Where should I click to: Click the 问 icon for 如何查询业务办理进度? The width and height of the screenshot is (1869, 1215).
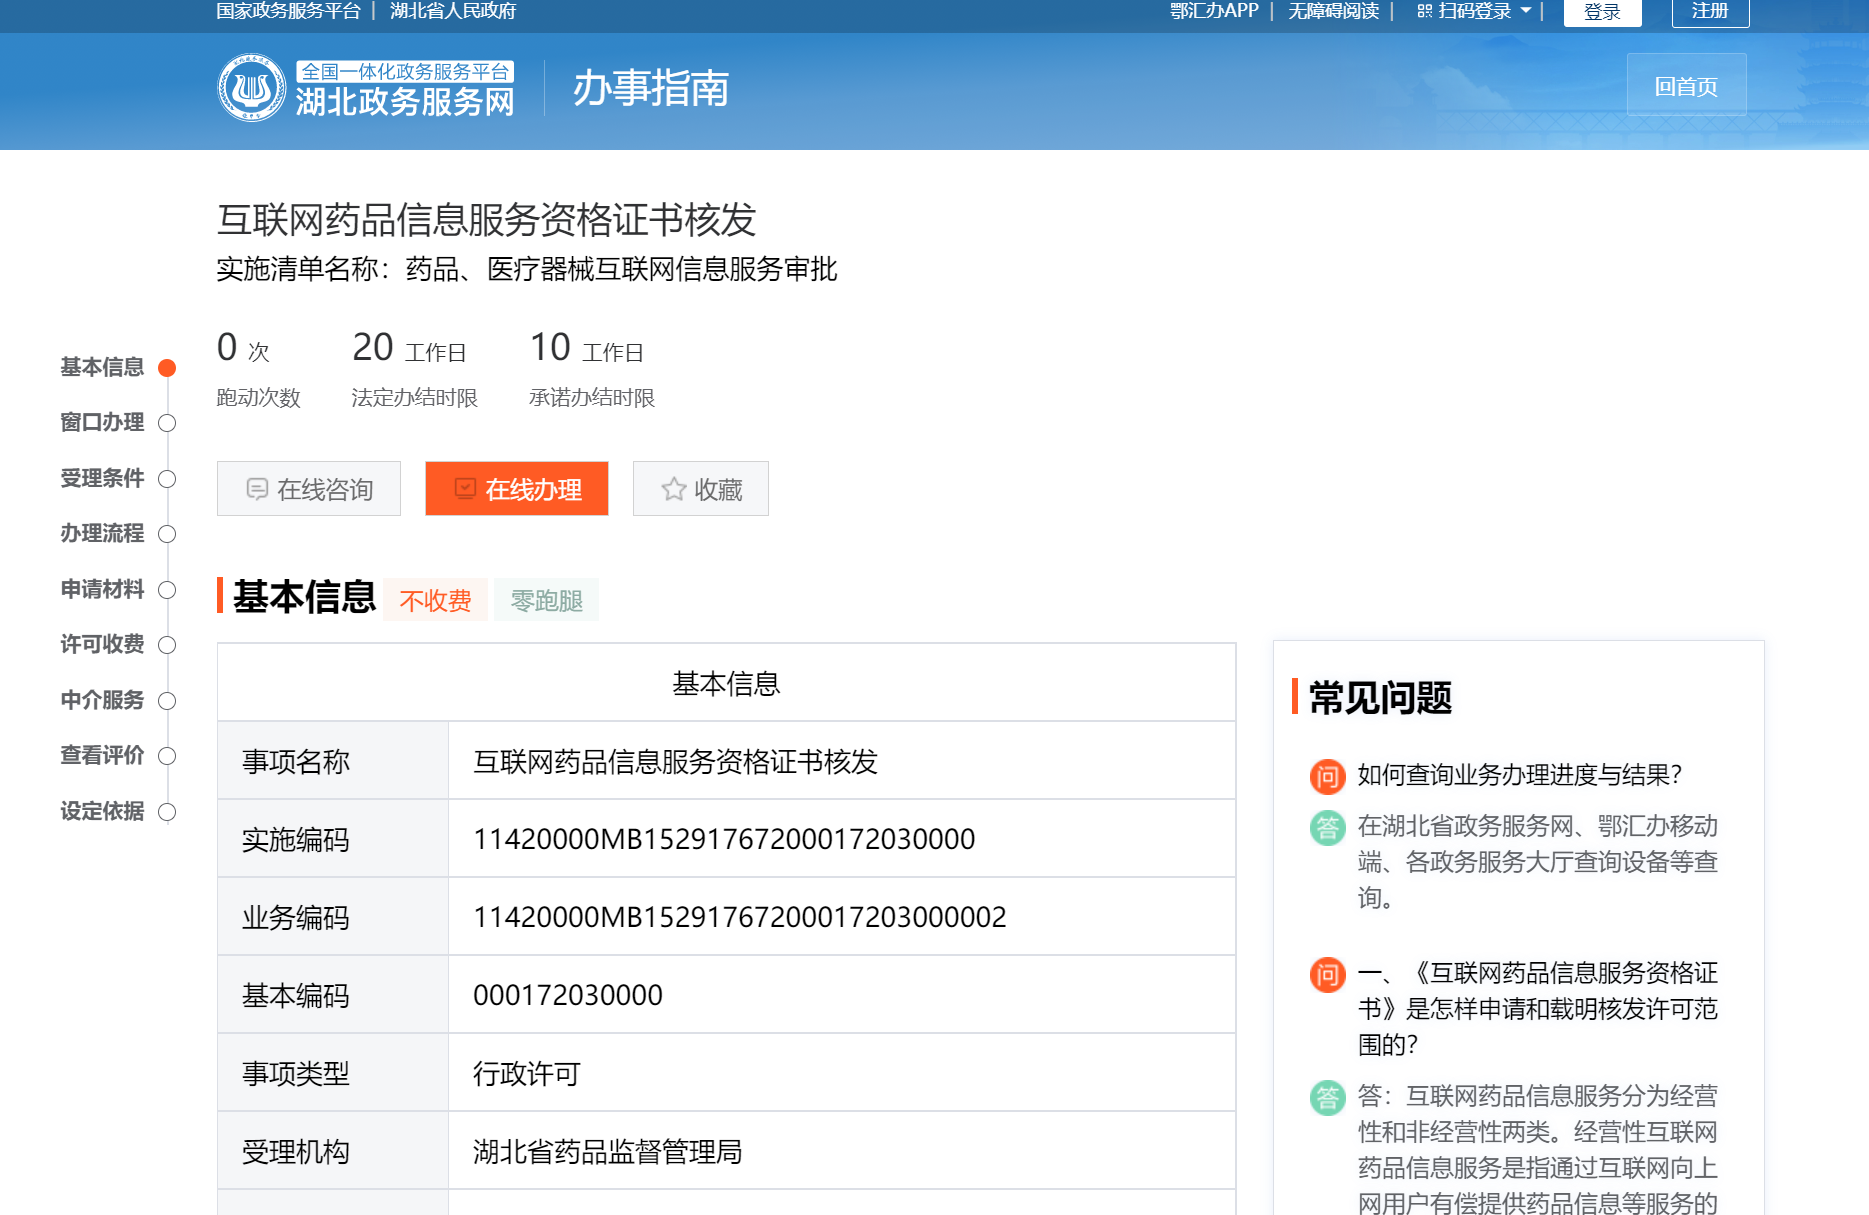pos(1327,776)
